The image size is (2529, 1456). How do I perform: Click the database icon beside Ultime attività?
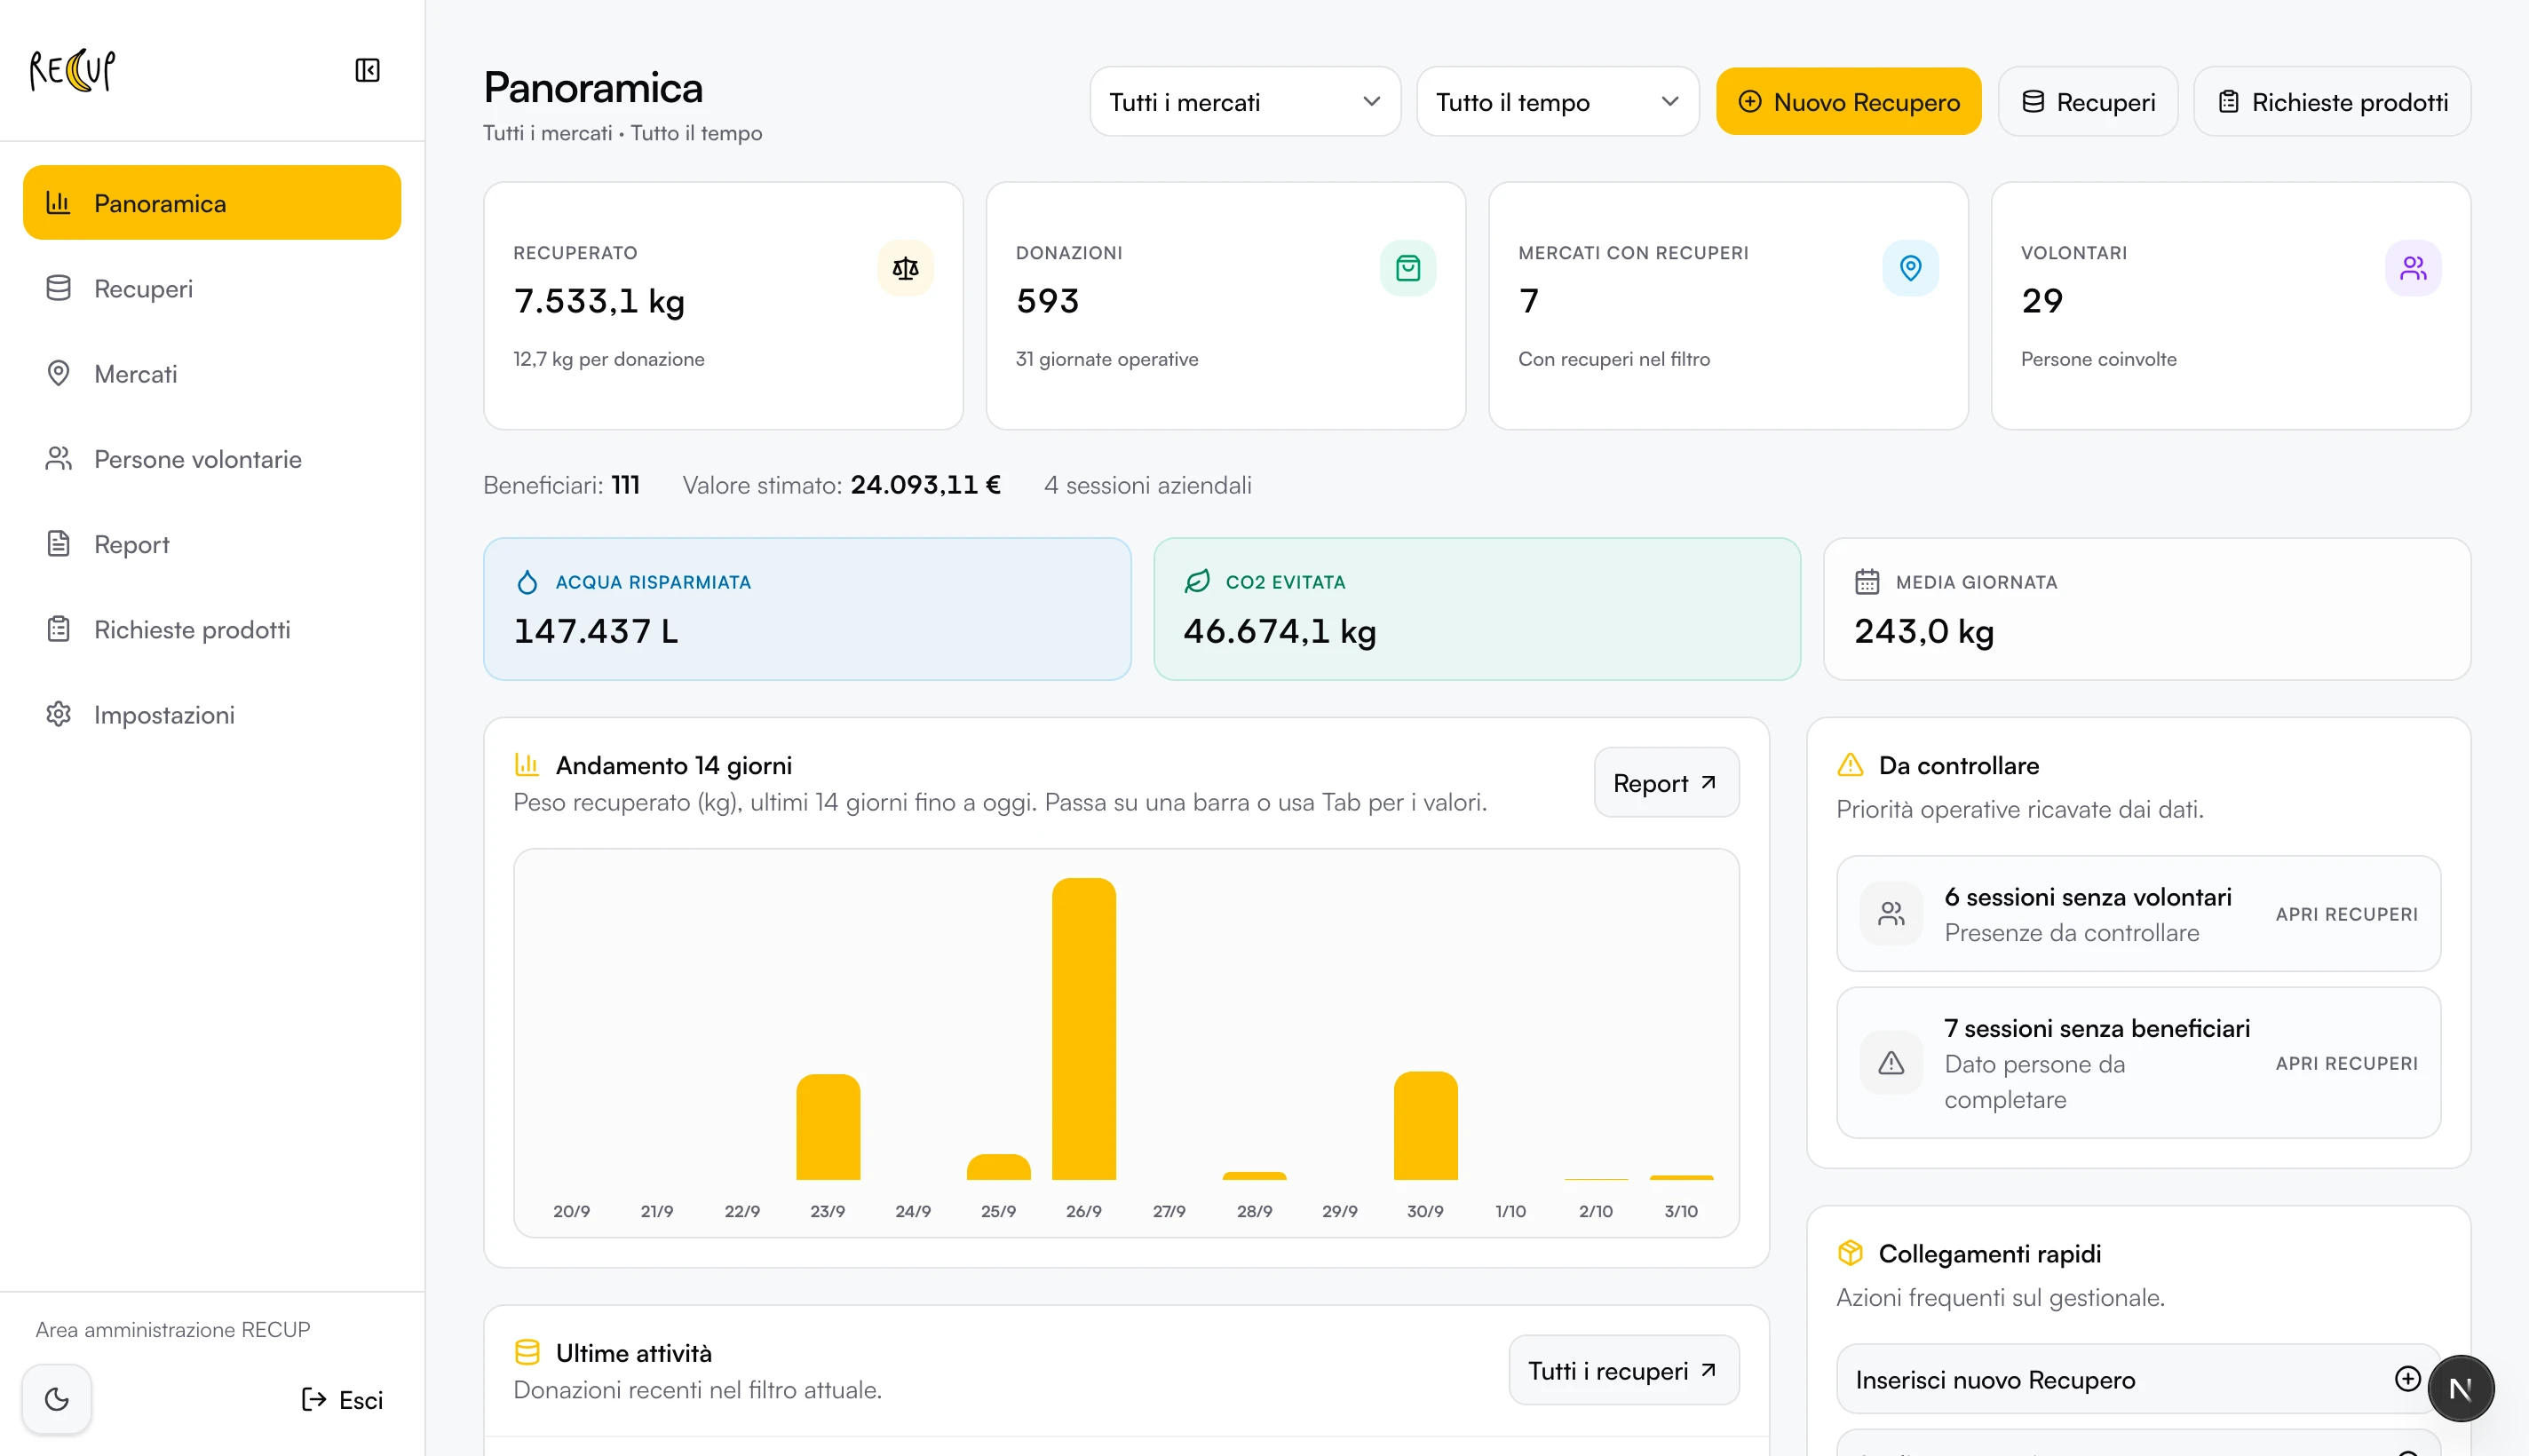[527, 1353]
